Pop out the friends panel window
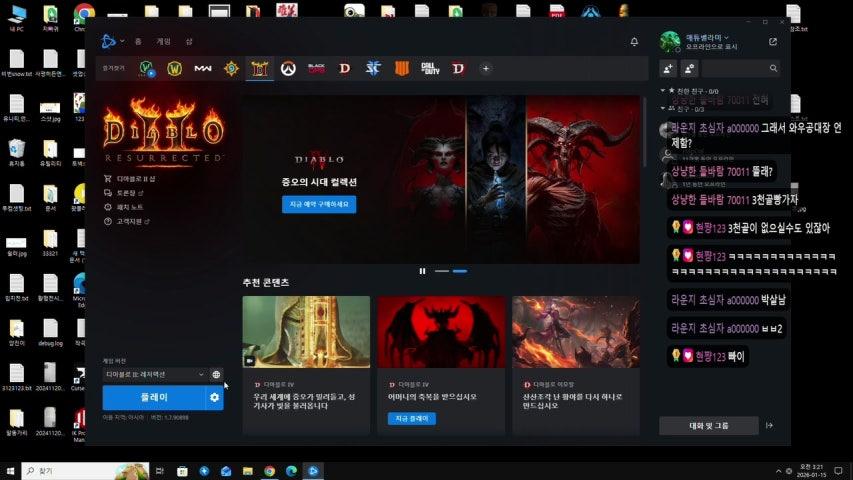 pyautogui.click(x=773, y=41)
